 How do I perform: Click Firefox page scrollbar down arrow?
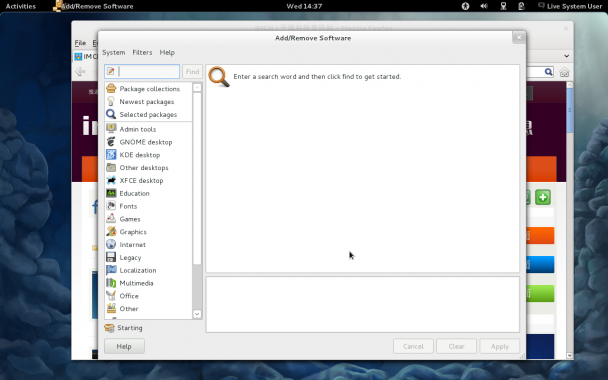pyautogui.click(x=569, y=355)
